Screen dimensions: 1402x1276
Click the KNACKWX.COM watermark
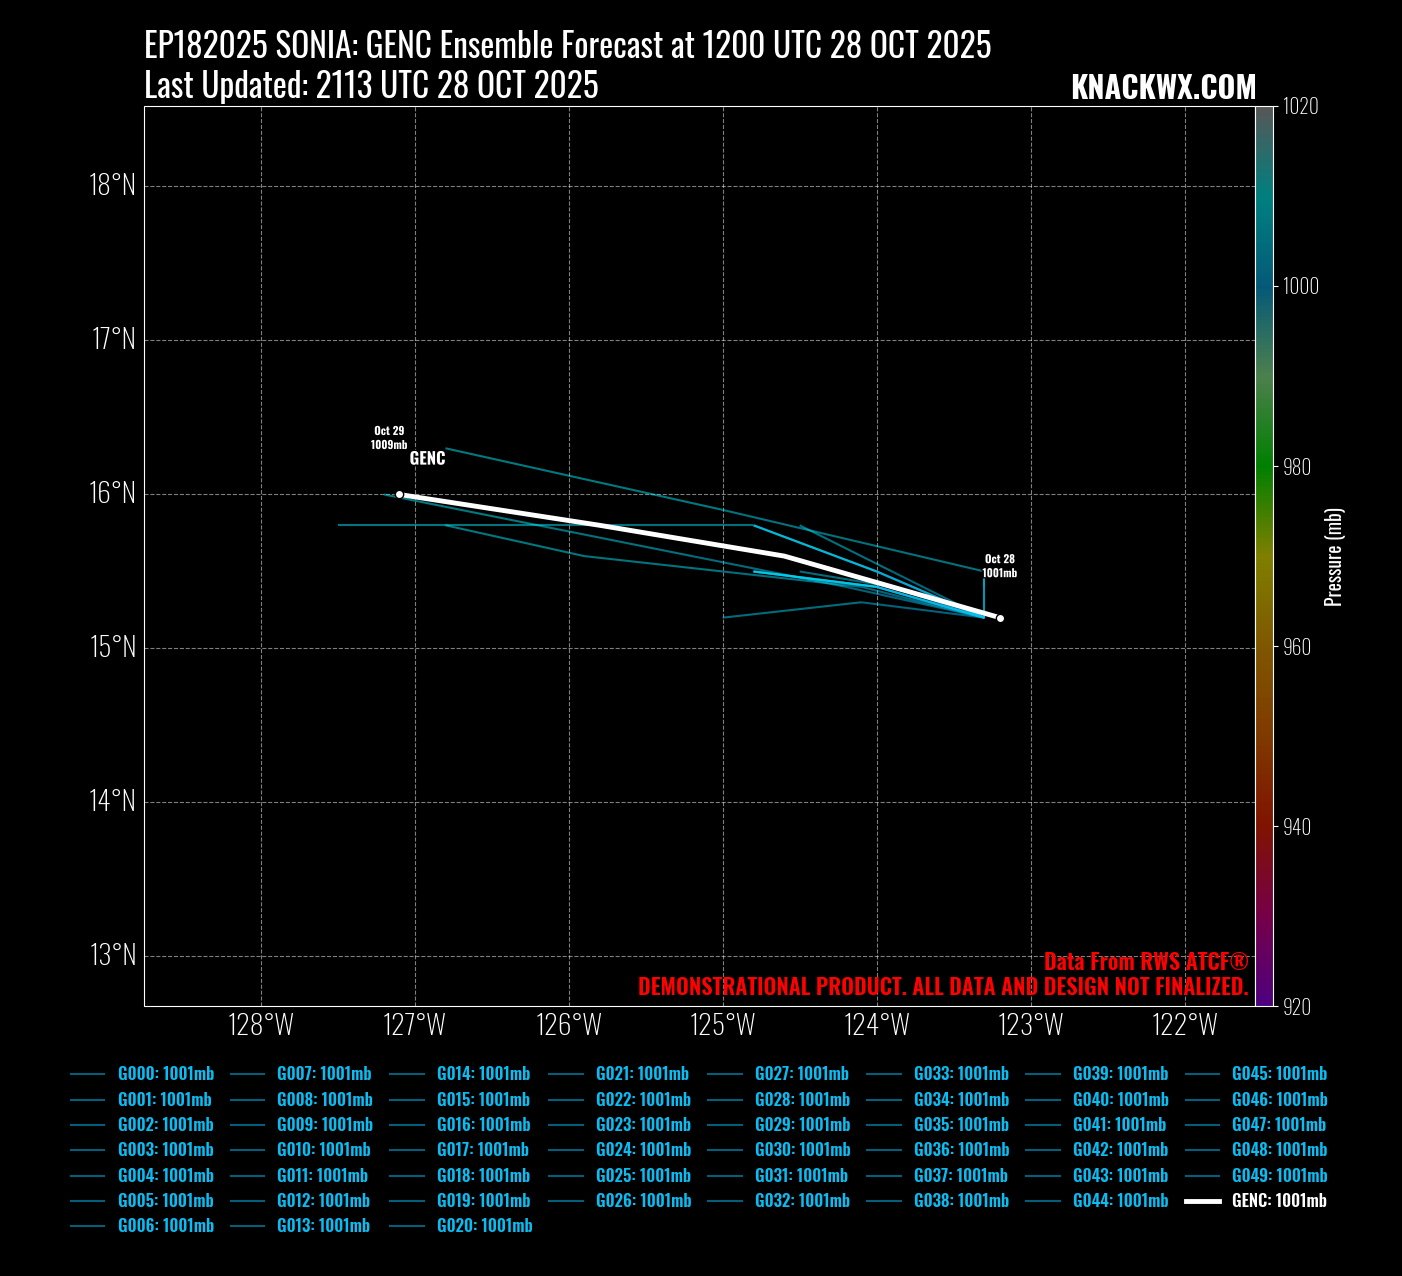click(x=1163, y=88)
